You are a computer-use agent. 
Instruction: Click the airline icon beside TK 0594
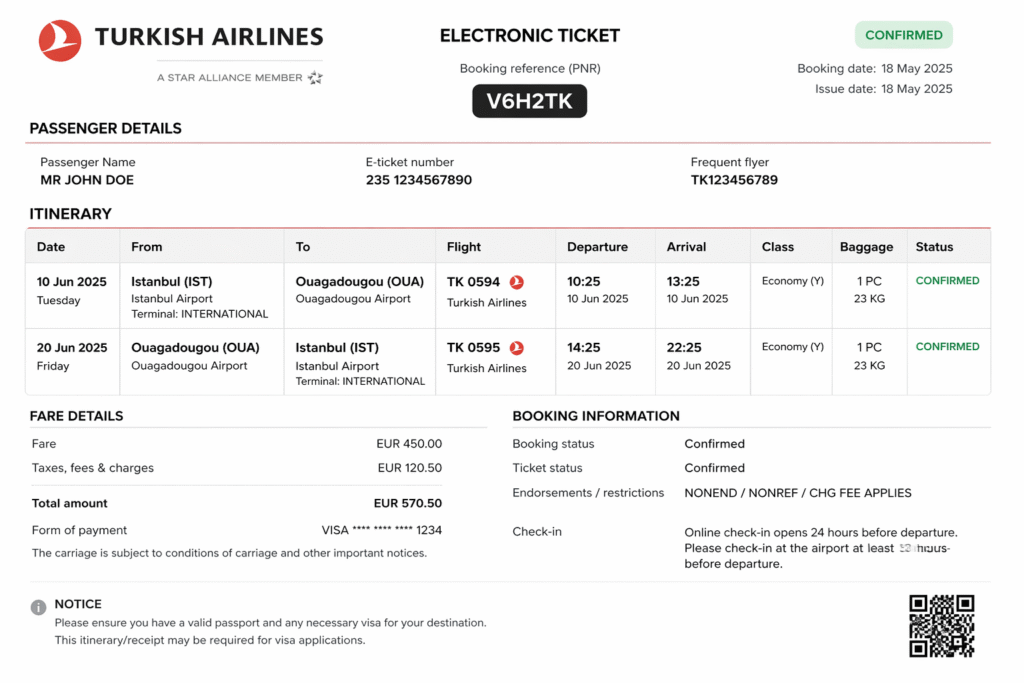517,282
